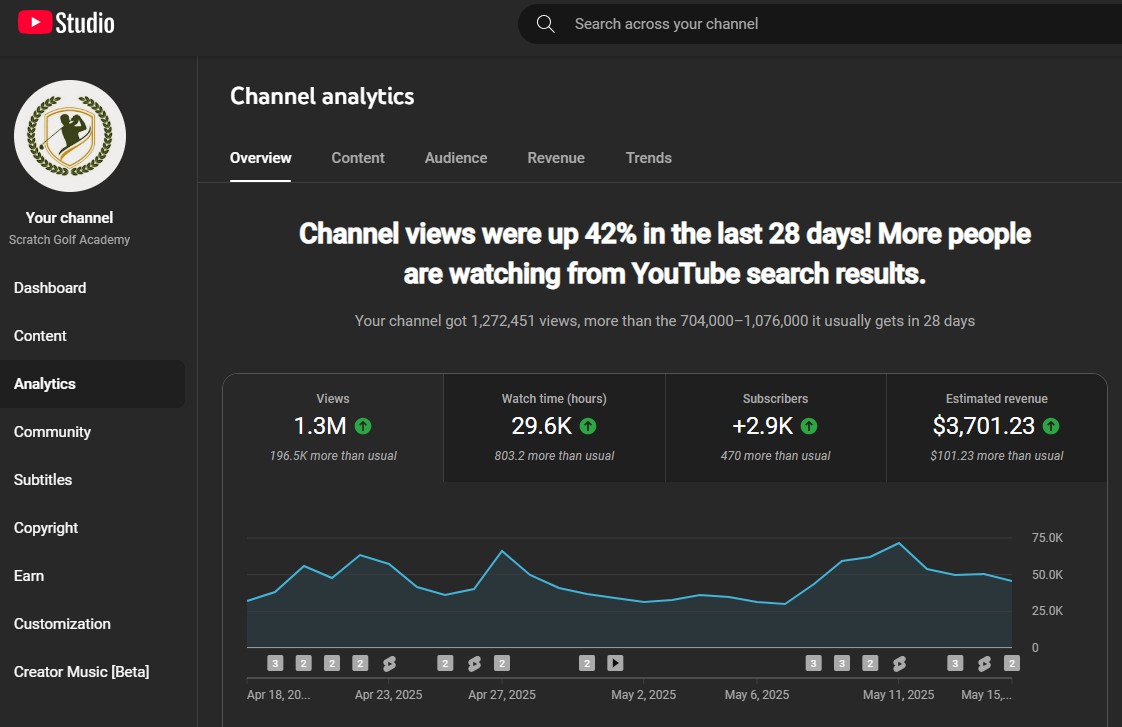Click the 75.0K axis label
Image resolution: width=1122 pixels, height=727 pixels.
point(1048,537)
